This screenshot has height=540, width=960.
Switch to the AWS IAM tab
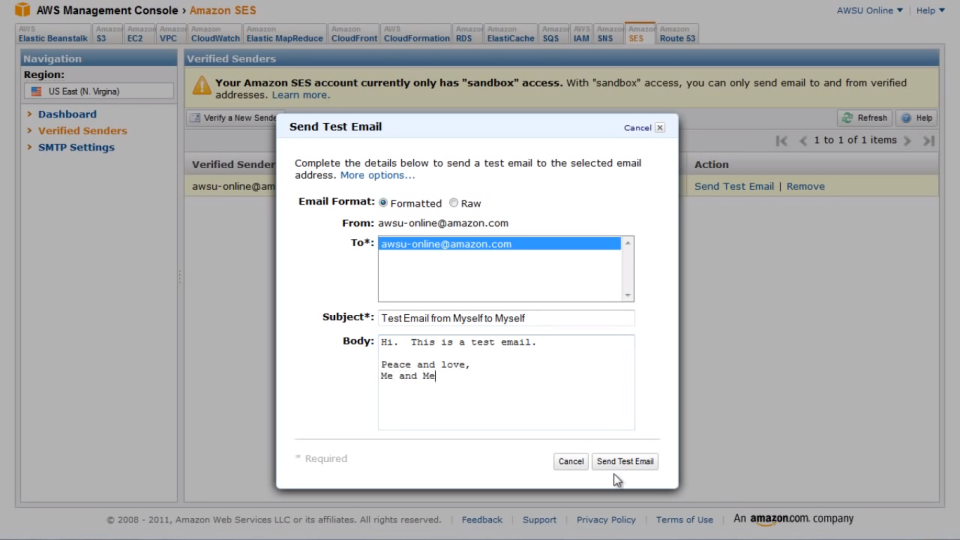tap(581, 34)
